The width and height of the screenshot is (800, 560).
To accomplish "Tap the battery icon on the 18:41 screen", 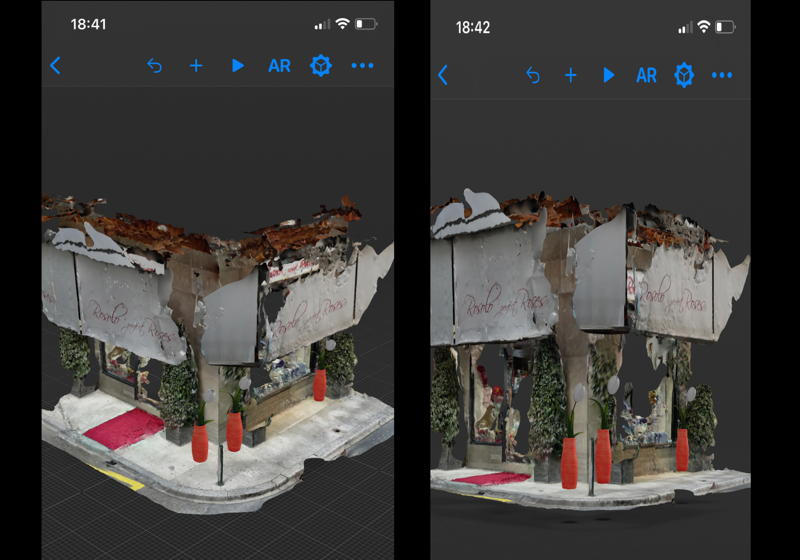I will (366, 23).
